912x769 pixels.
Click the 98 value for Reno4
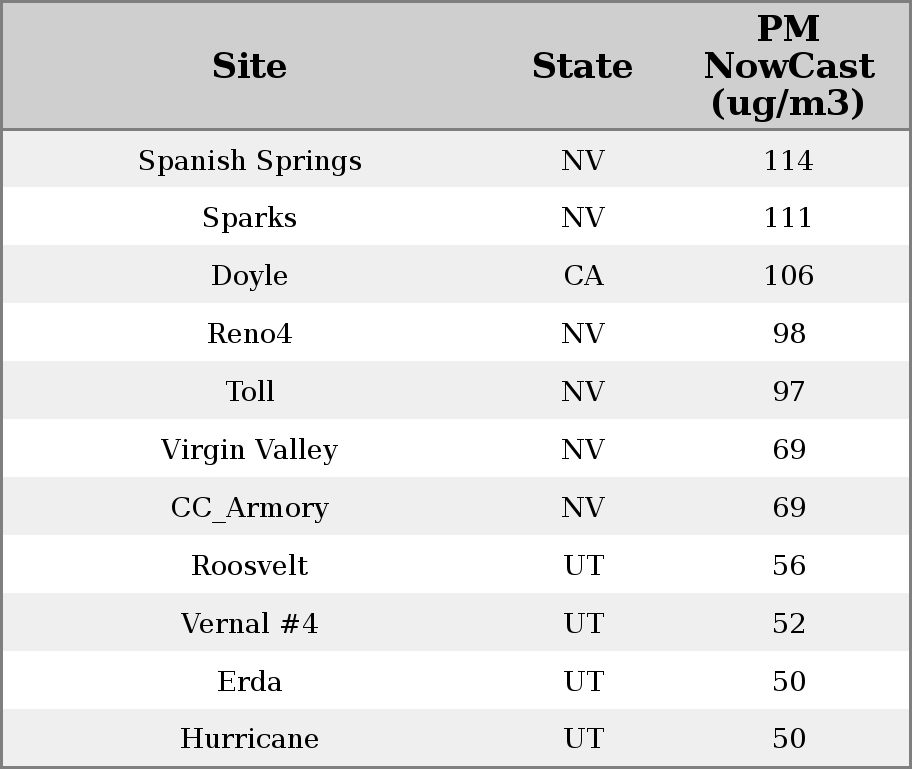coord(788,334)
